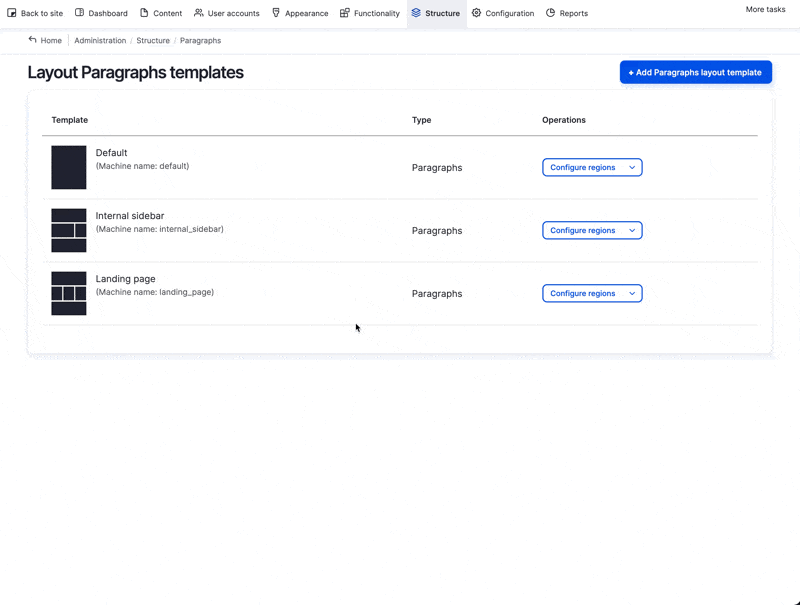Click the Reports chart icon
This screenshot has height=605, width=800.
tap(551, 13)
